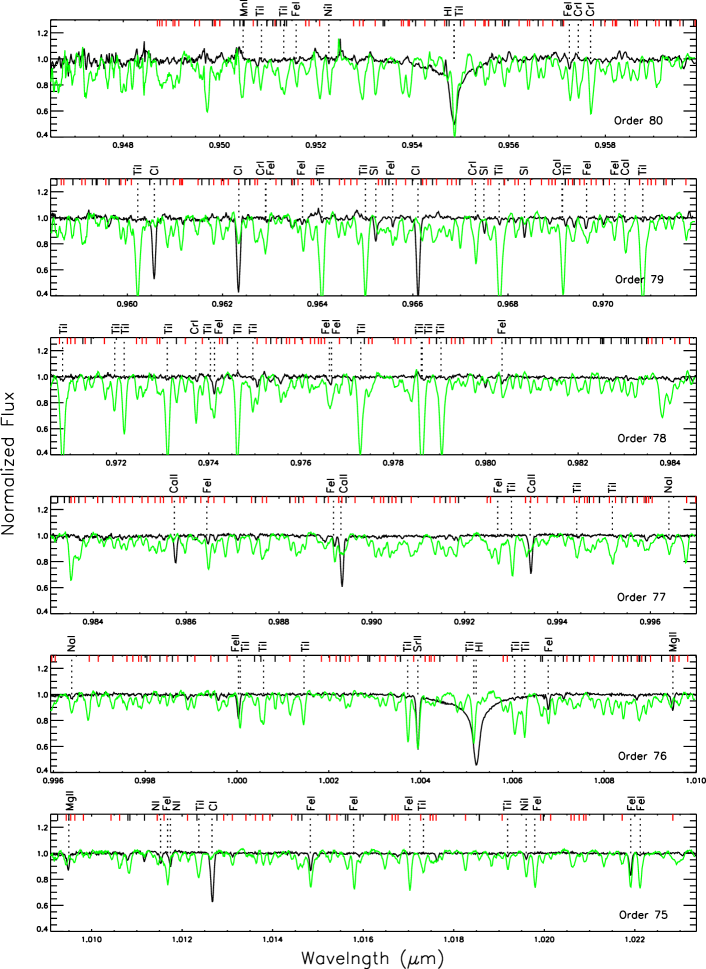Click the double dip near the bottom spectrum's right end
The height and width of the screenshot is (969, 706).
[635, 884]
